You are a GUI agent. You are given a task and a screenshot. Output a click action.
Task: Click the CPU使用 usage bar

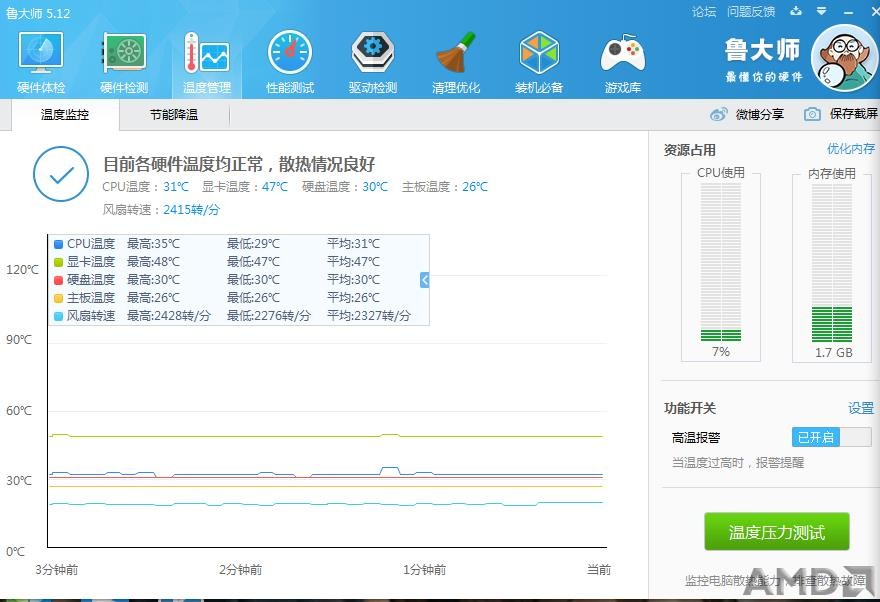[x=721, y=262]
